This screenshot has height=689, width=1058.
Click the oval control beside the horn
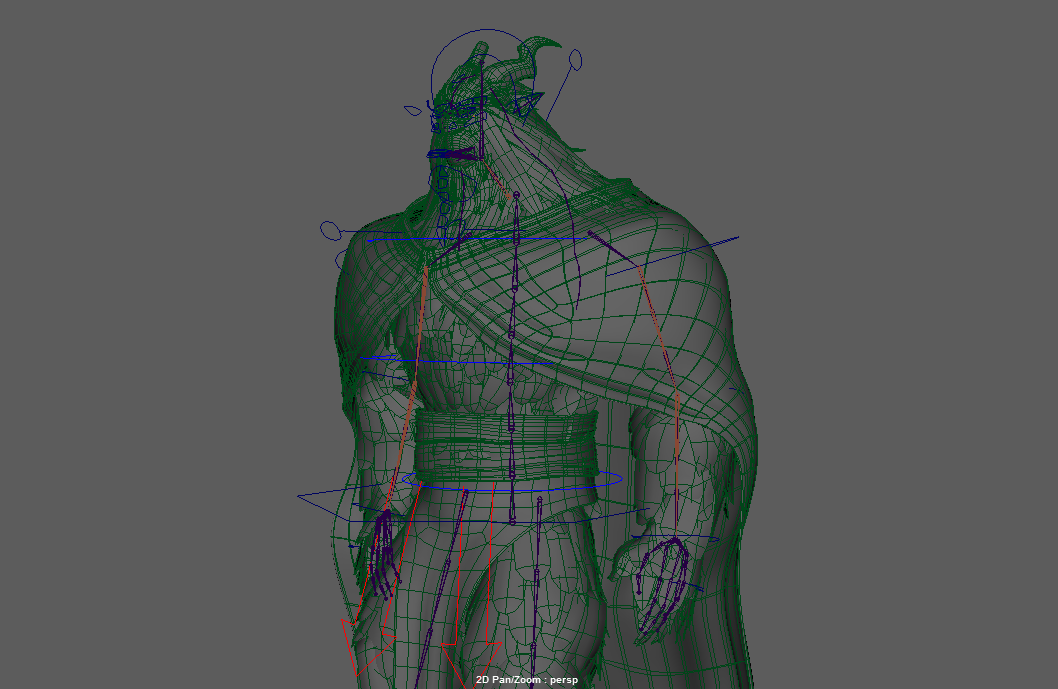[575, 61]
